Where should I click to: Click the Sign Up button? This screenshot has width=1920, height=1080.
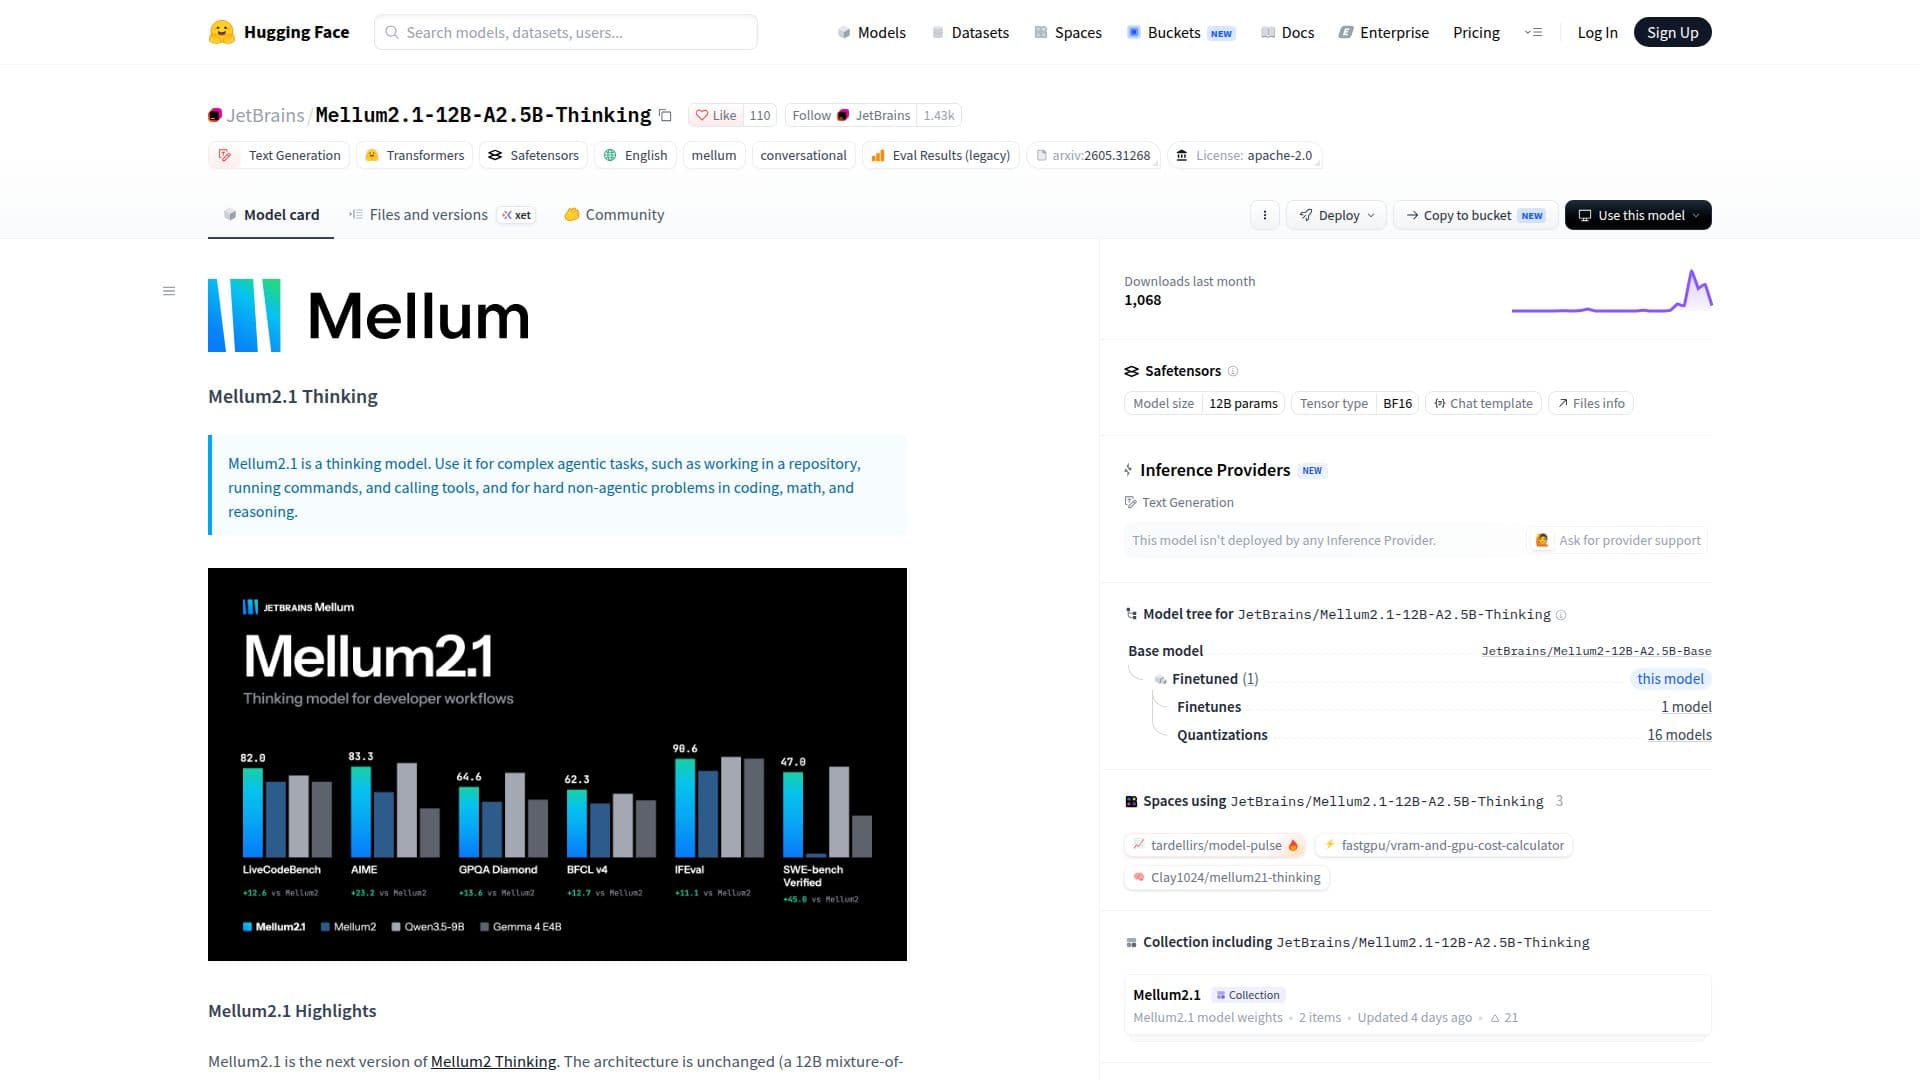(1673, 32)
